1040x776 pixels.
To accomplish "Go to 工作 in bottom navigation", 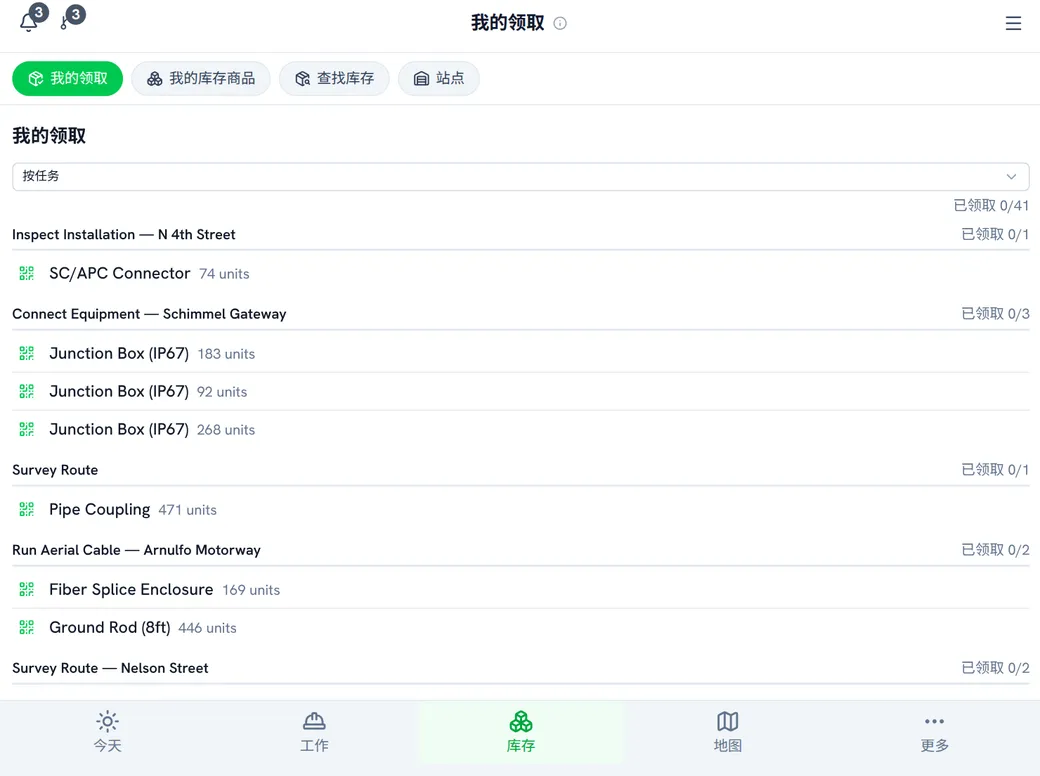I will pos(314,732).
